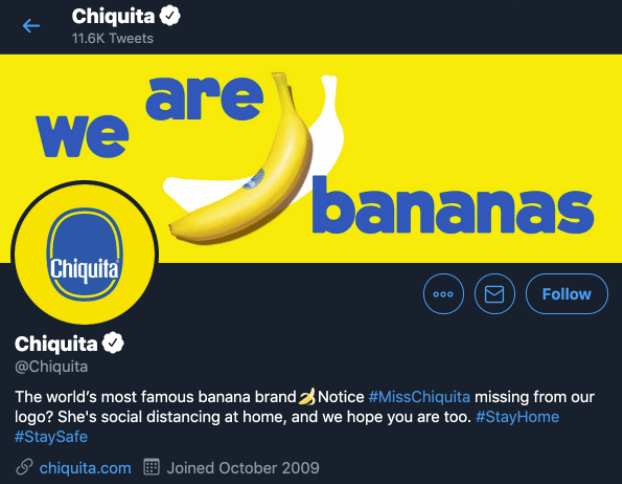Screen dimensions: 622x484
Task: Click the link chain icon beside chiquita.com
Action: pos(24,467)
